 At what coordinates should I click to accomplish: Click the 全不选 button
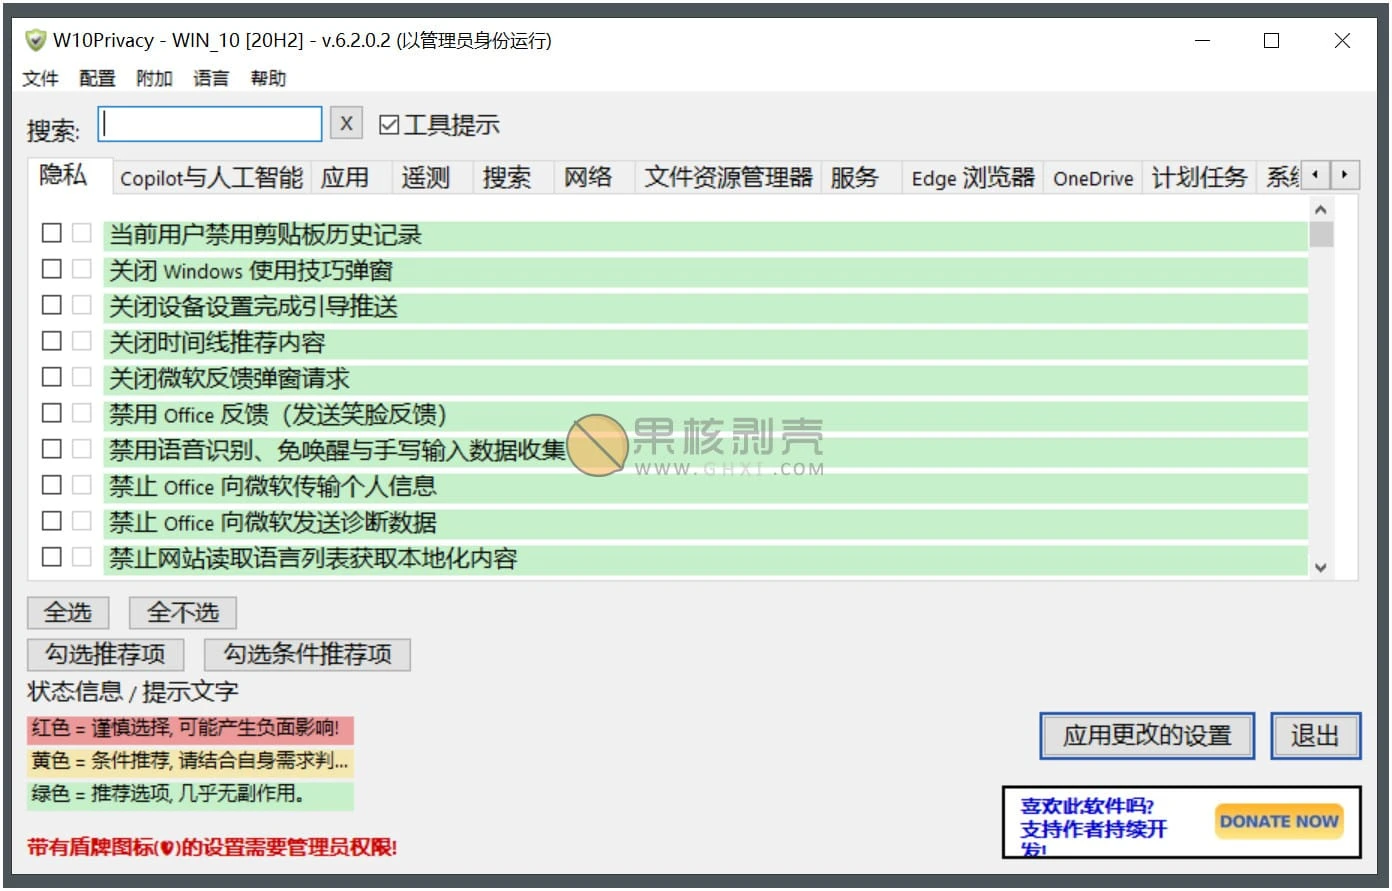pos(183,612)
